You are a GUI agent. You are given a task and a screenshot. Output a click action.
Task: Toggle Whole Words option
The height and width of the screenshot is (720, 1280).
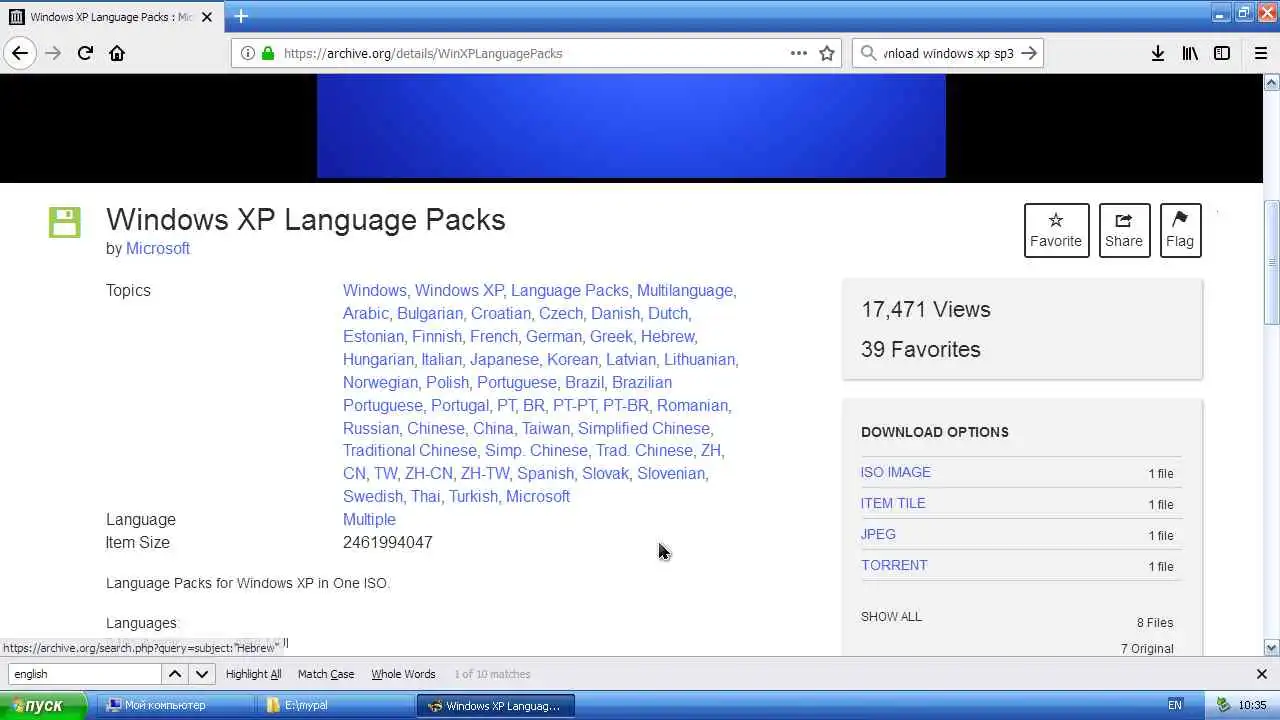coord(403,674)
